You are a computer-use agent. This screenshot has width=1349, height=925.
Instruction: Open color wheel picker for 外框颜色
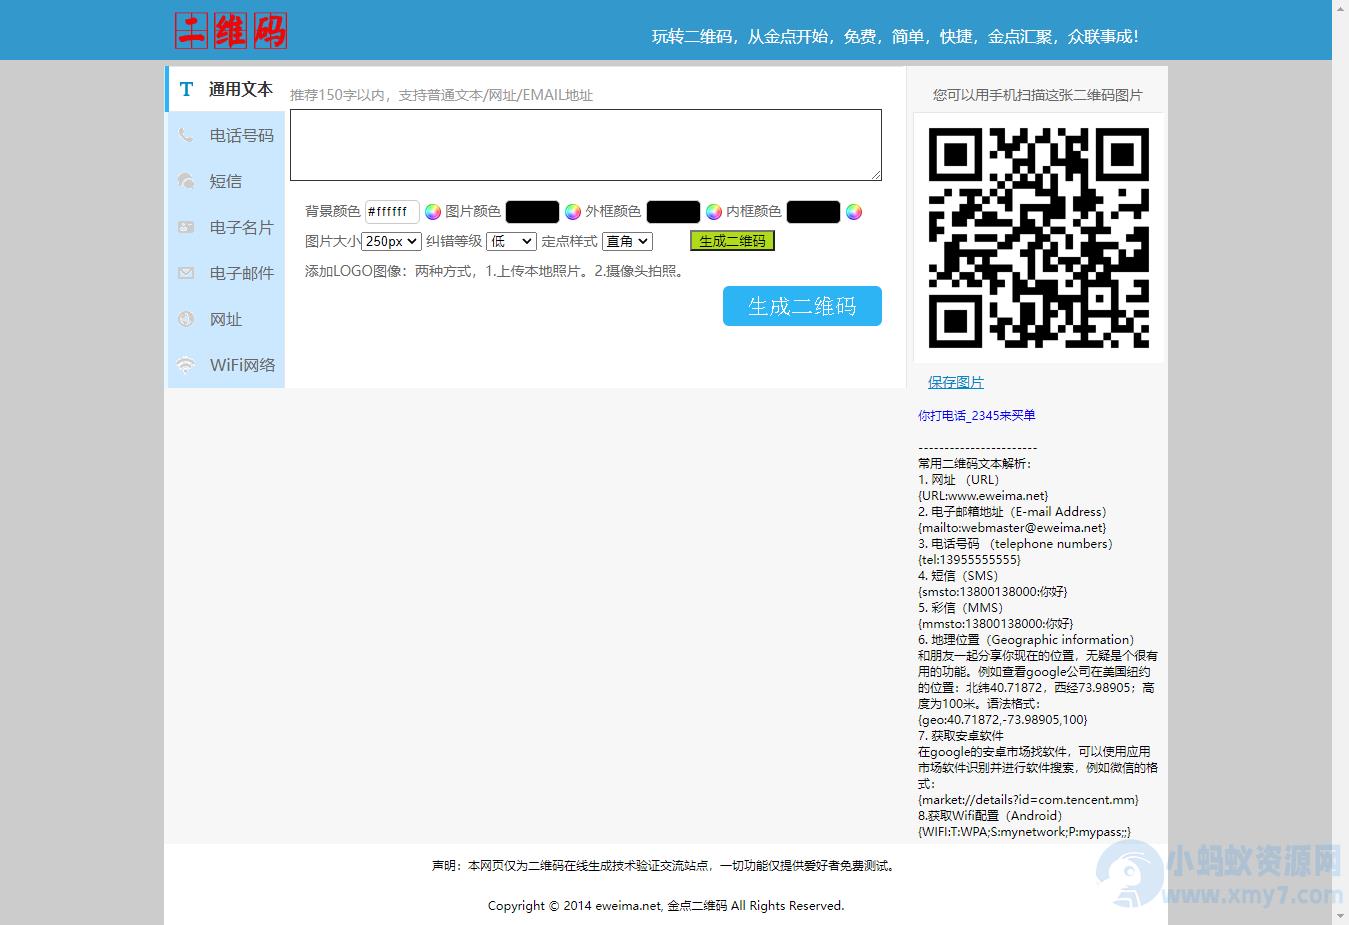tap(714, 212)
